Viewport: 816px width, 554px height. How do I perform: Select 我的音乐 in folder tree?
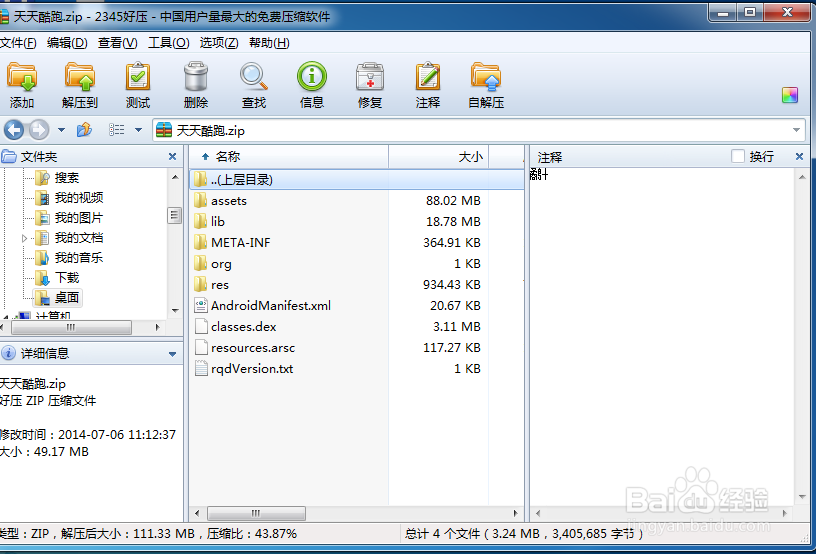coord(79,257)
